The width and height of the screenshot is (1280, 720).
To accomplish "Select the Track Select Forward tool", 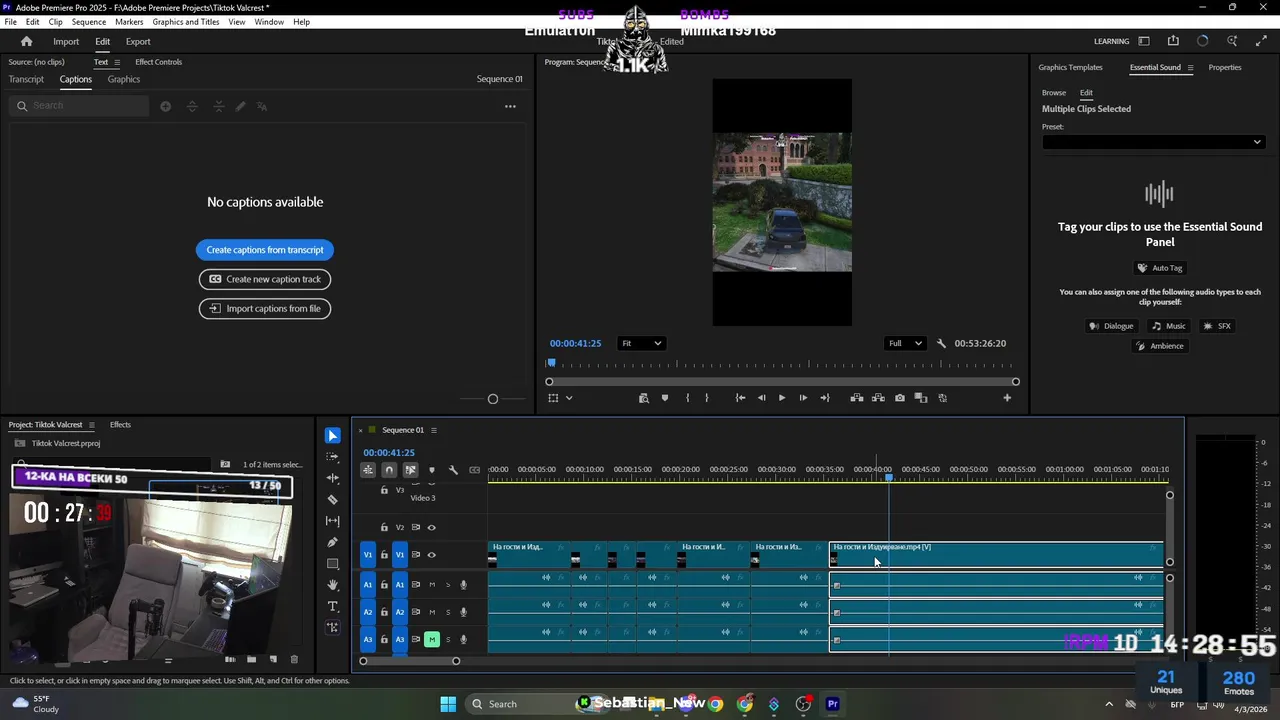I will click(x=333, y=457).
